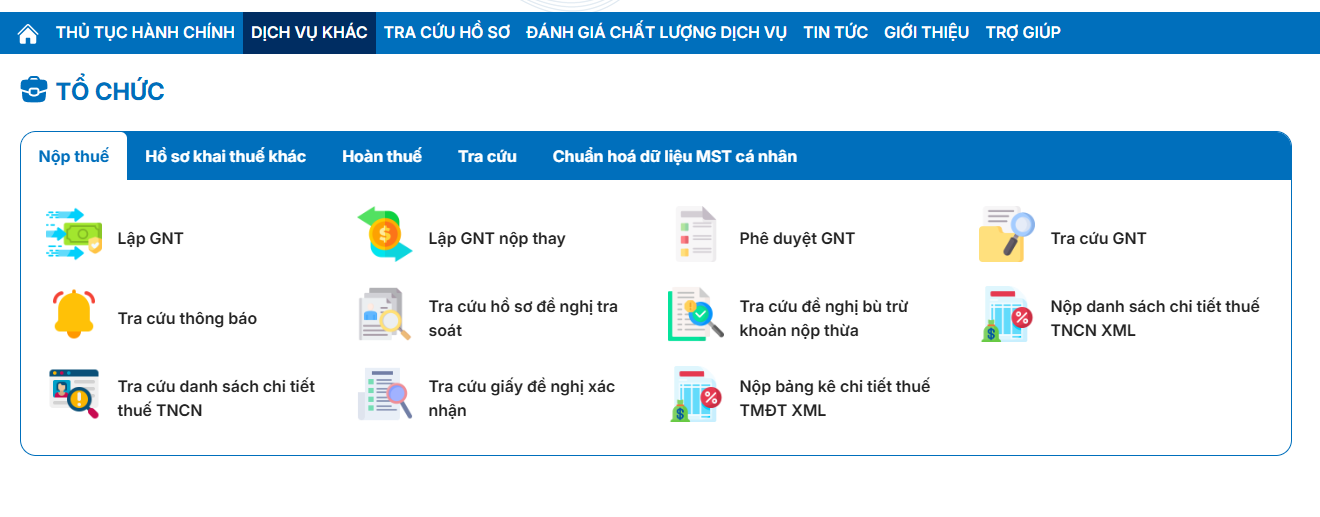Open the TRỢ GIÚP menu item
The height and width of the screenshot is (517, 1320).
tap(1023, 32)
